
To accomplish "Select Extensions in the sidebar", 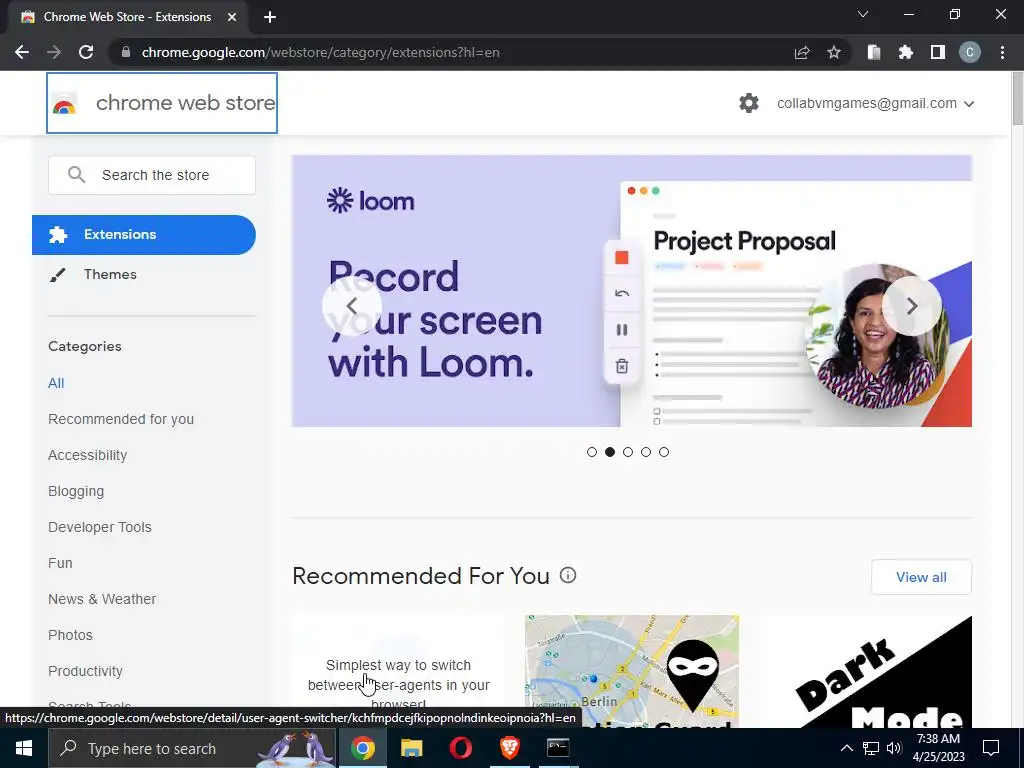I will (144, 234).
